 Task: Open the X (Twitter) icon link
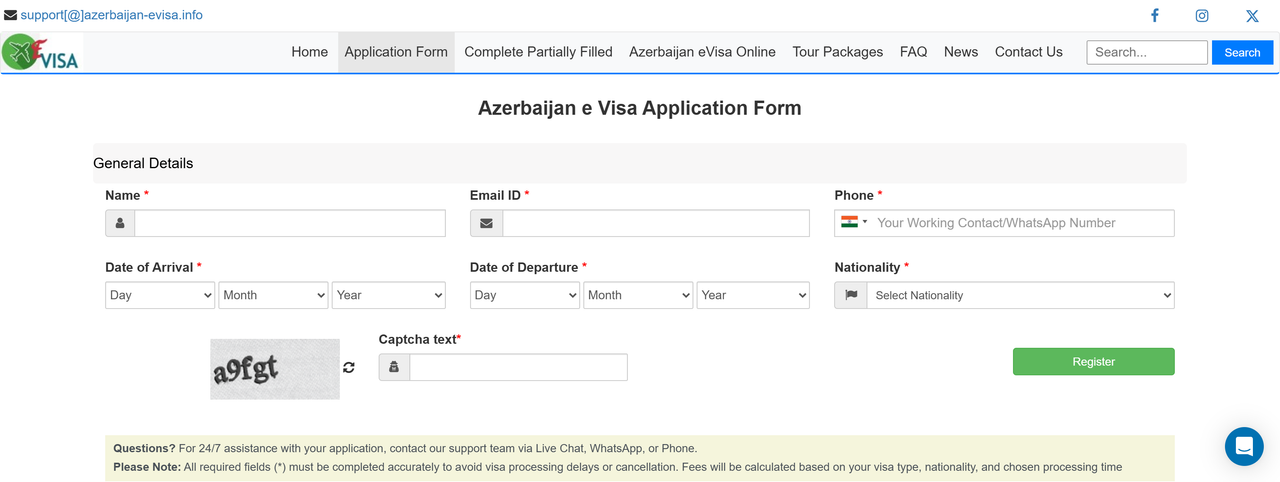pyautogui.click(x=1252, y=16)
